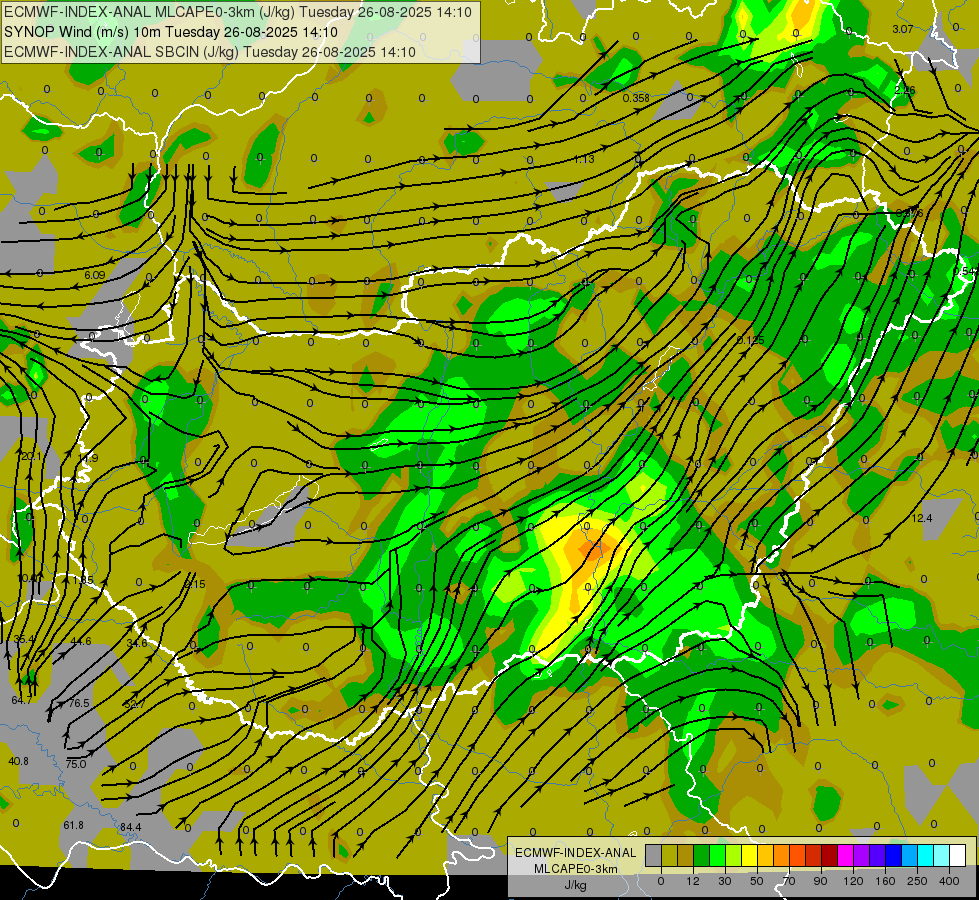Click the map value 32.7
979x900 pixels.
(x=134, y=704)
